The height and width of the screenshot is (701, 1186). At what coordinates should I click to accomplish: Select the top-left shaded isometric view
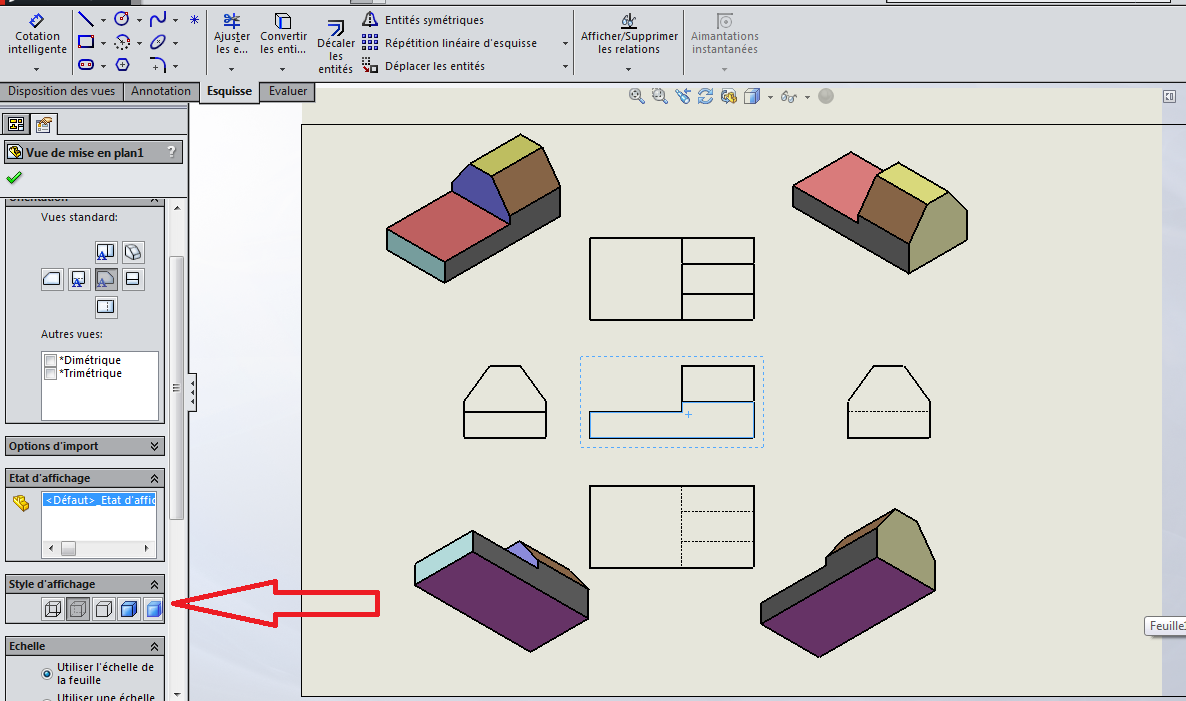pyautogui.click(x=473, y=208)
